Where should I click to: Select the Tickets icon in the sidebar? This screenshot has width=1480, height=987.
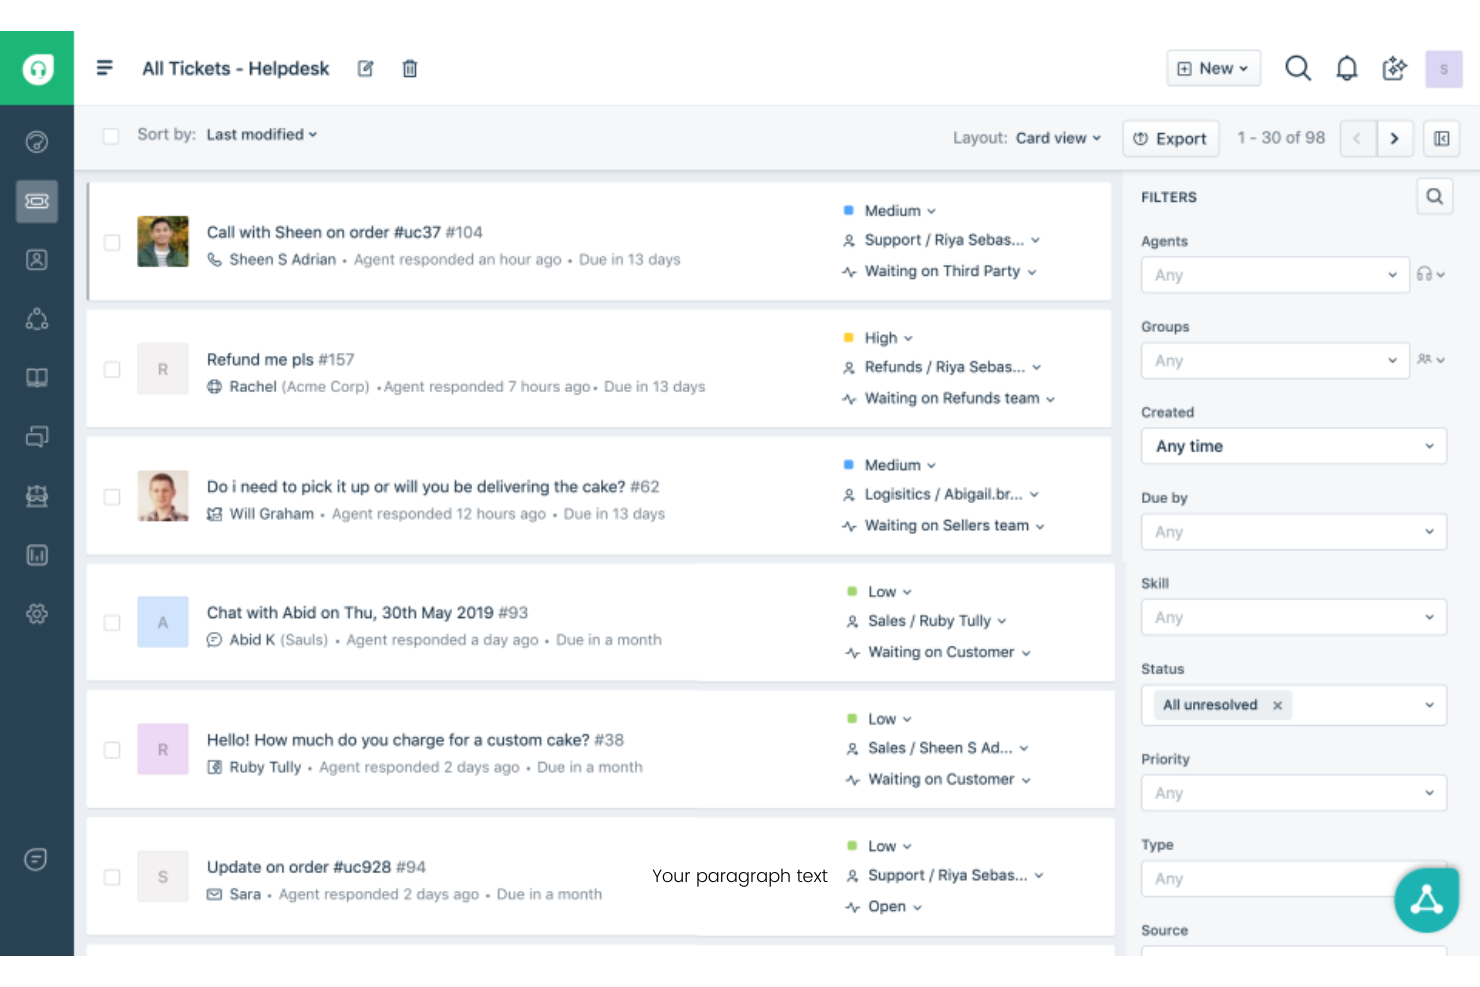click(x=37, y=201)
